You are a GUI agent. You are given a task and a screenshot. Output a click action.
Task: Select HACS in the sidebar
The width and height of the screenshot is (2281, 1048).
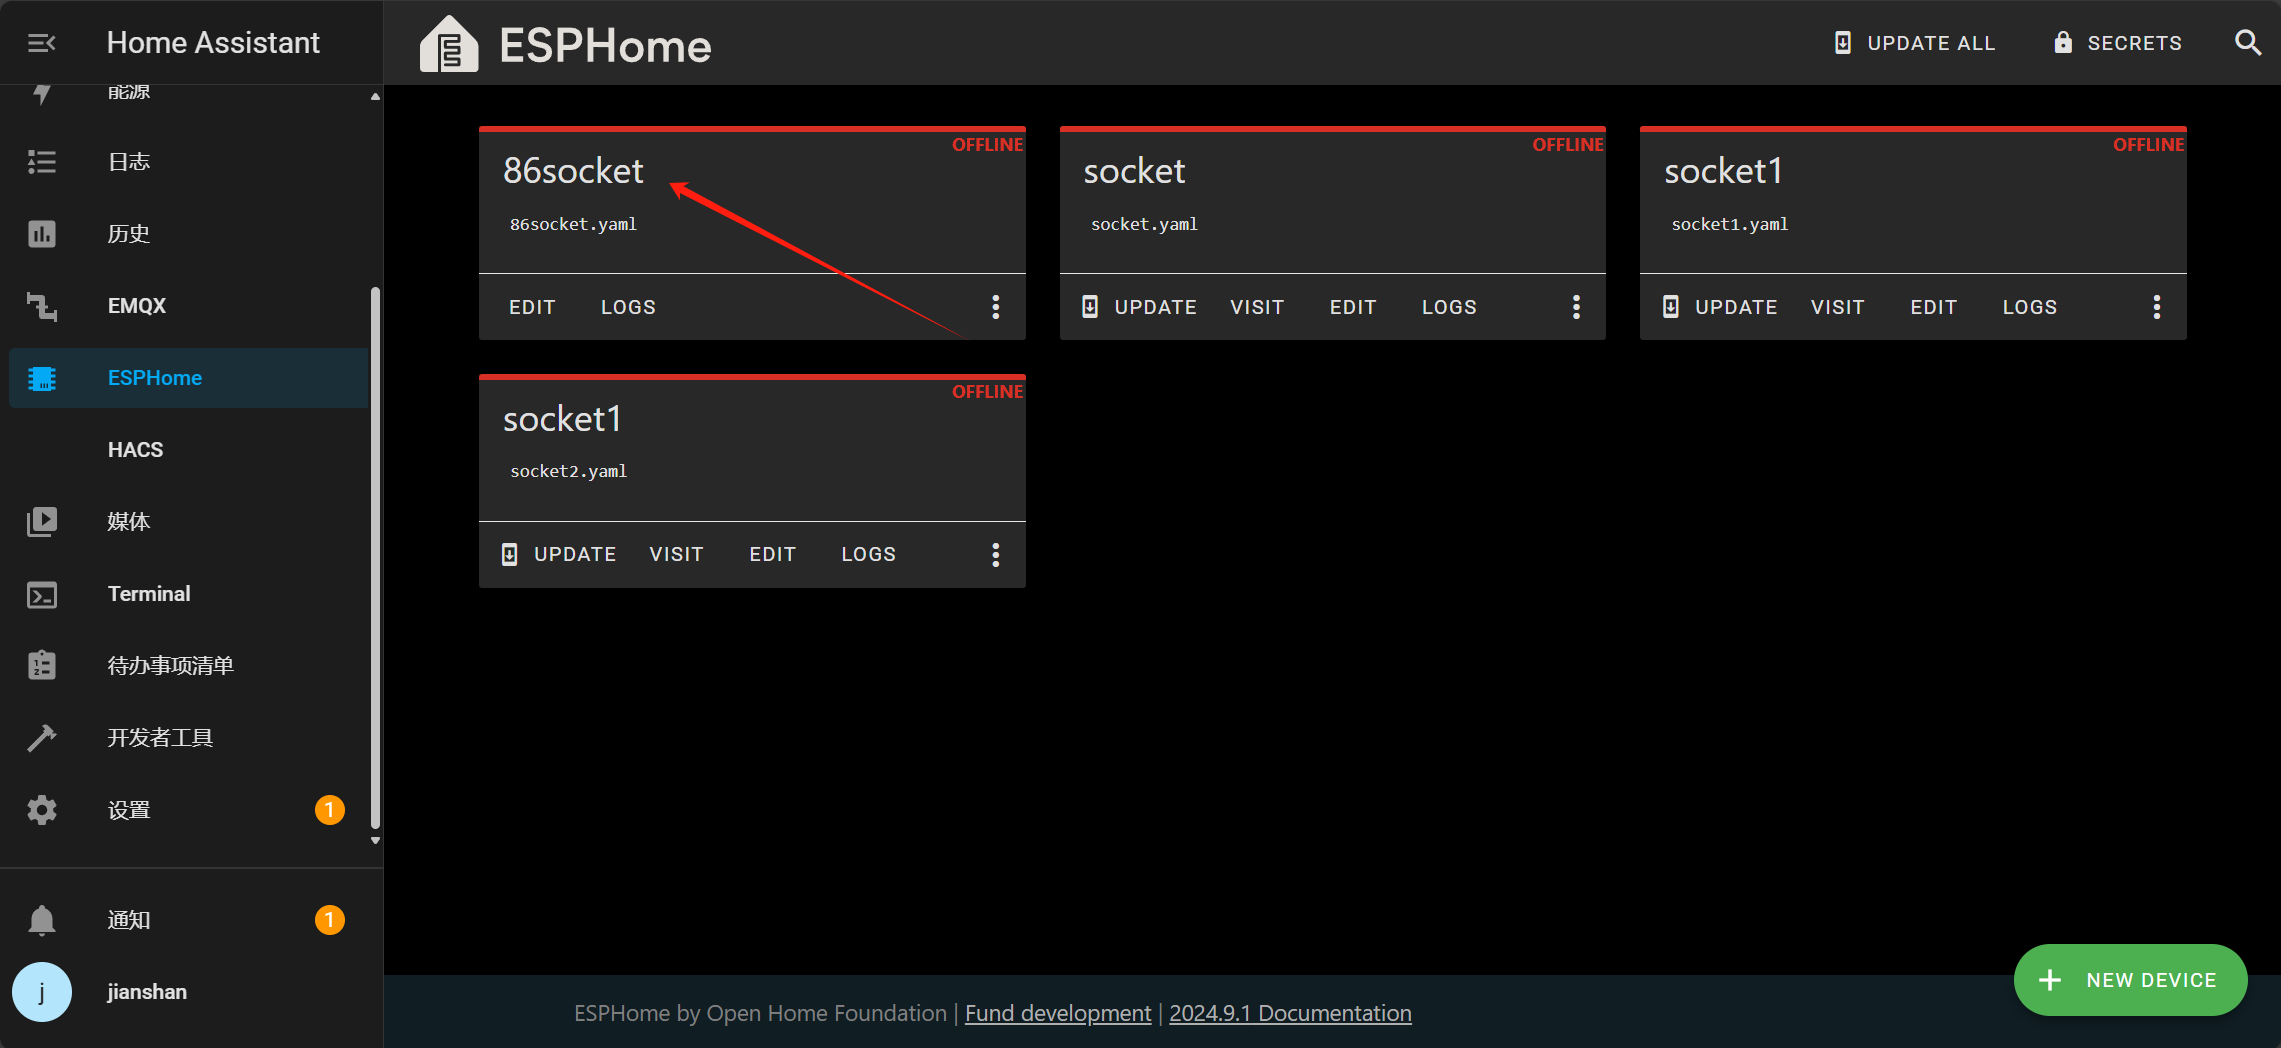tap(188, 450)
